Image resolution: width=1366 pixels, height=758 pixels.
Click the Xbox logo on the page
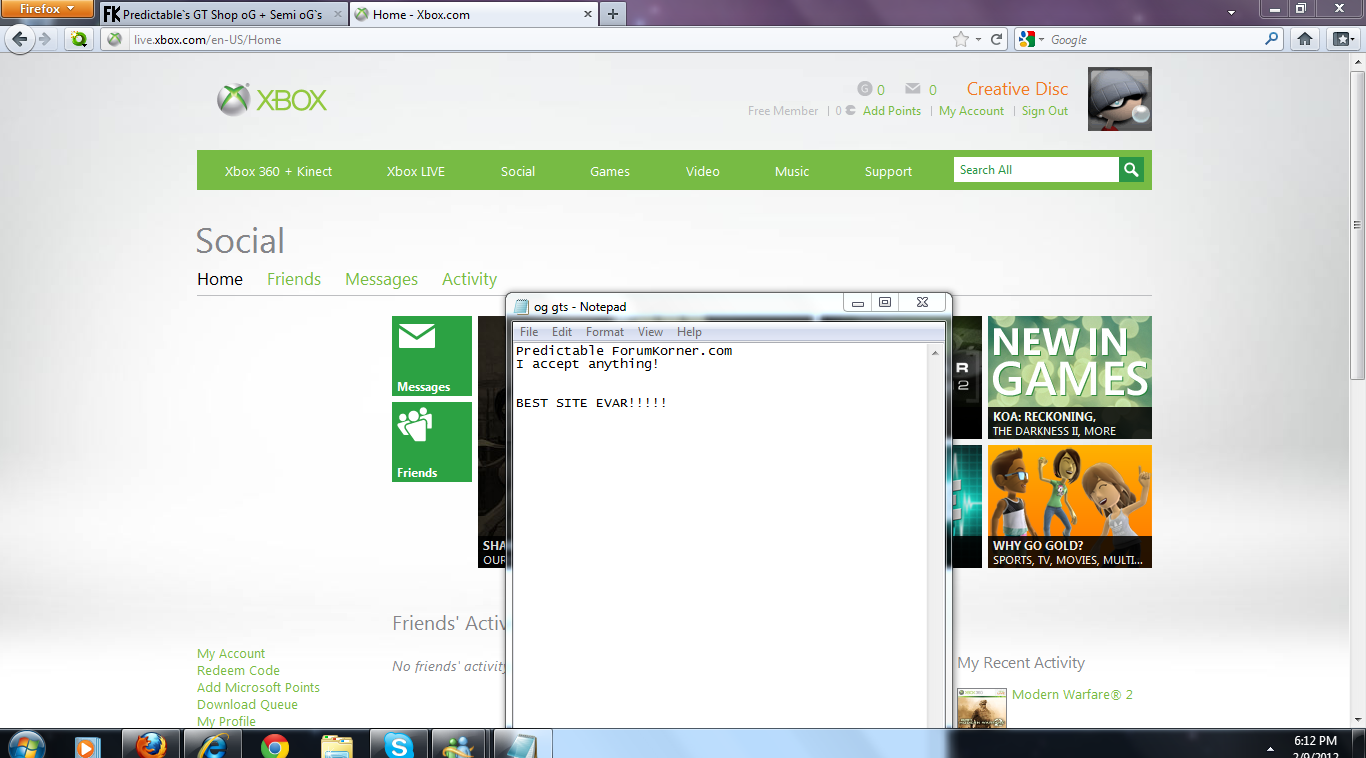tap(272, 99)
